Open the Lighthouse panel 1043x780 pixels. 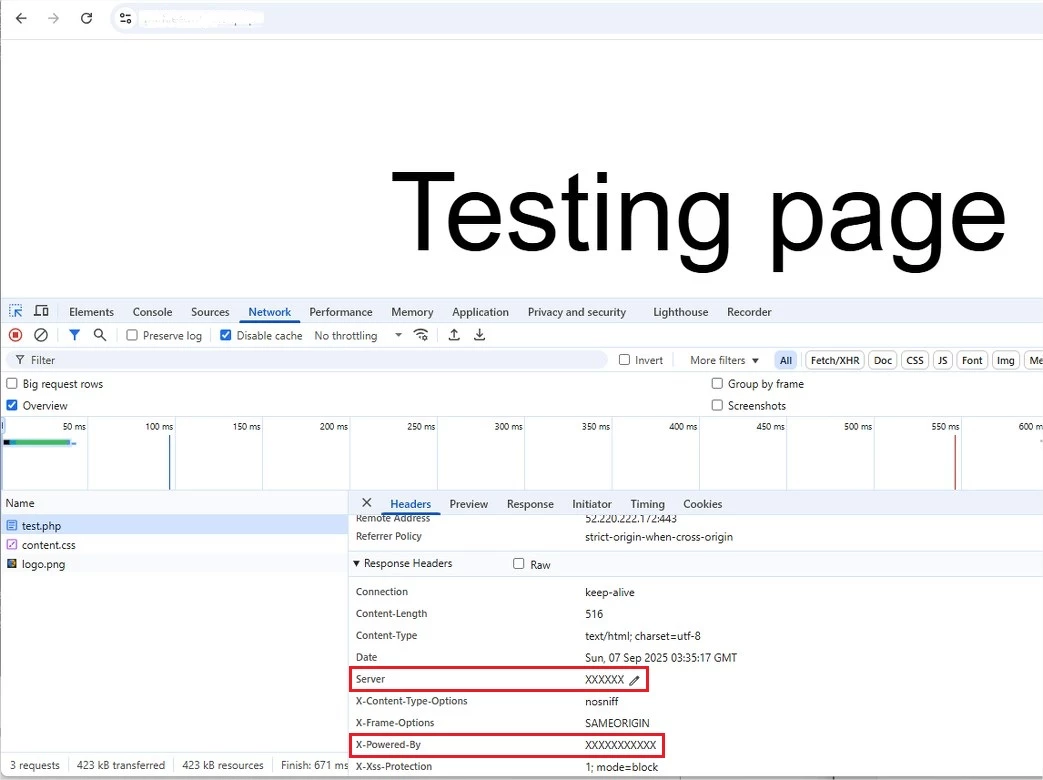pos(680,312)
